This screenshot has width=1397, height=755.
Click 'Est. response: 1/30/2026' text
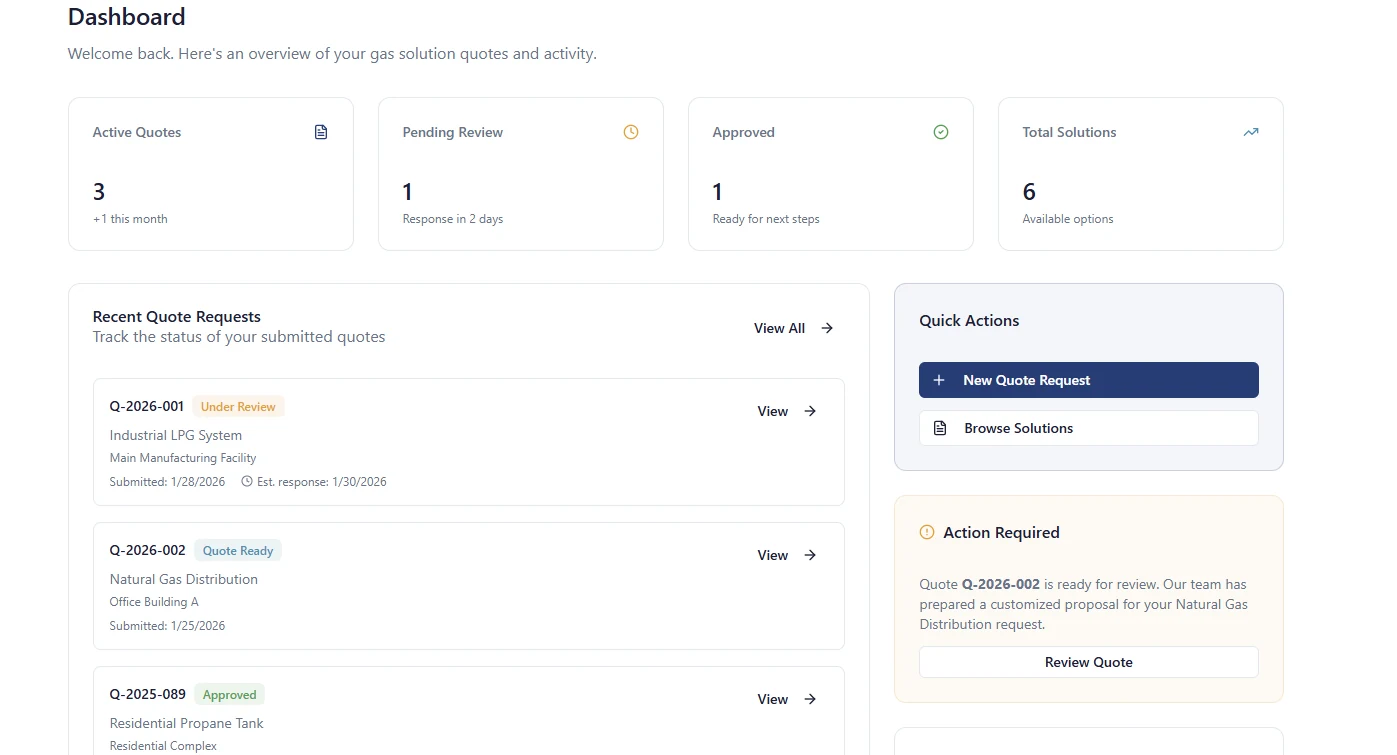pos(322,482)
